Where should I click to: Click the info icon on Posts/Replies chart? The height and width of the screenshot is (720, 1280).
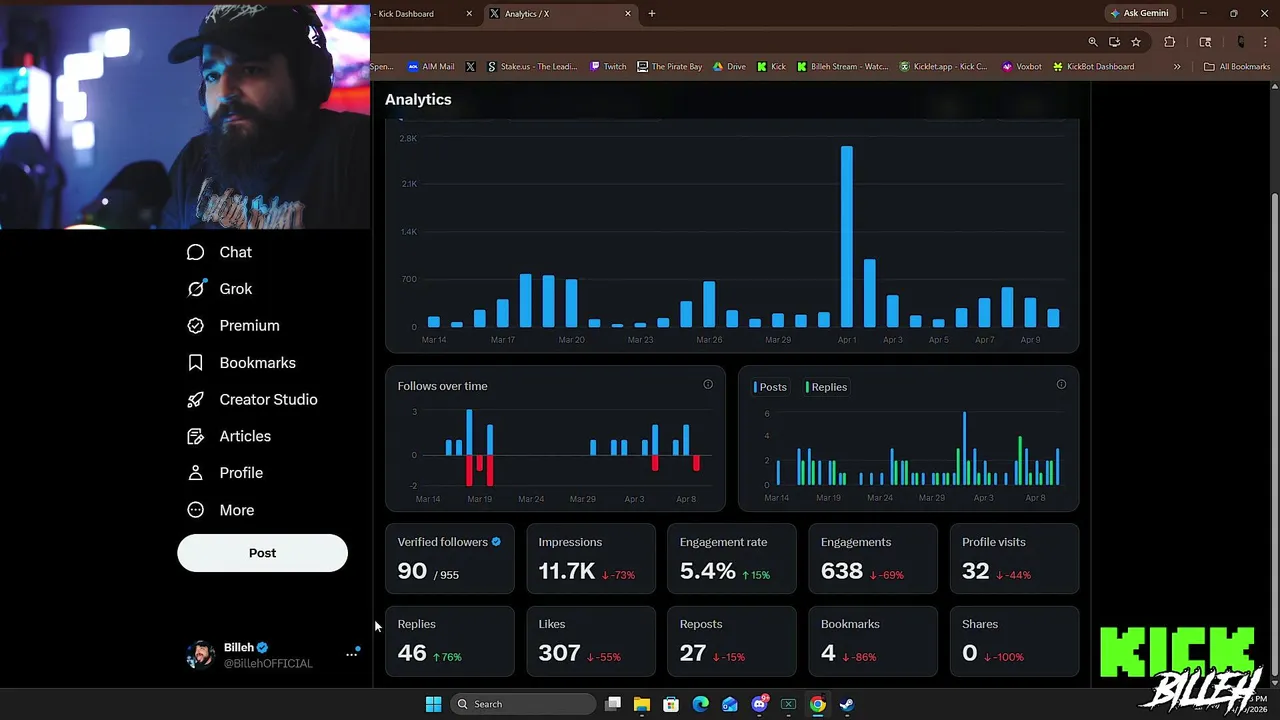coord(1061,384)
